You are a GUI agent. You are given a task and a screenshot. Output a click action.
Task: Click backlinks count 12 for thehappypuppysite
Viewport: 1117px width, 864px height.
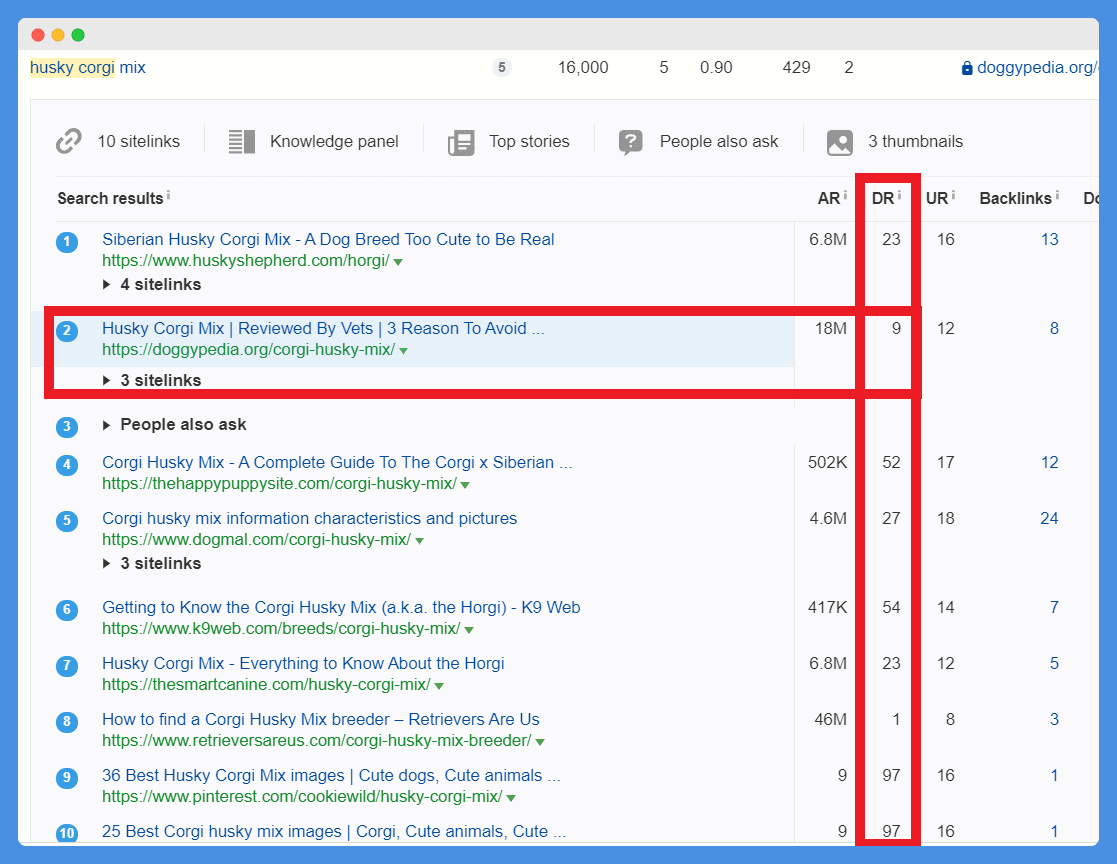click(1049, 462)
